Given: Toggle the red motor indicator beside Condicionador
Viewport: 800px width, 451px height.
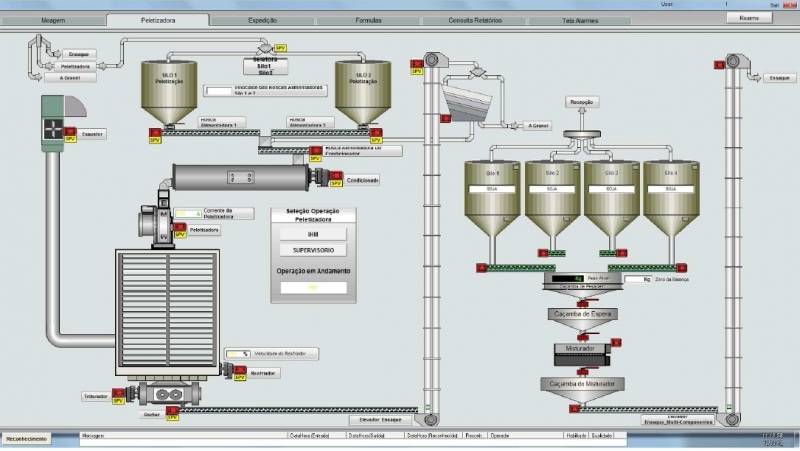Looking at the screenshot, I should click(325, 179).
